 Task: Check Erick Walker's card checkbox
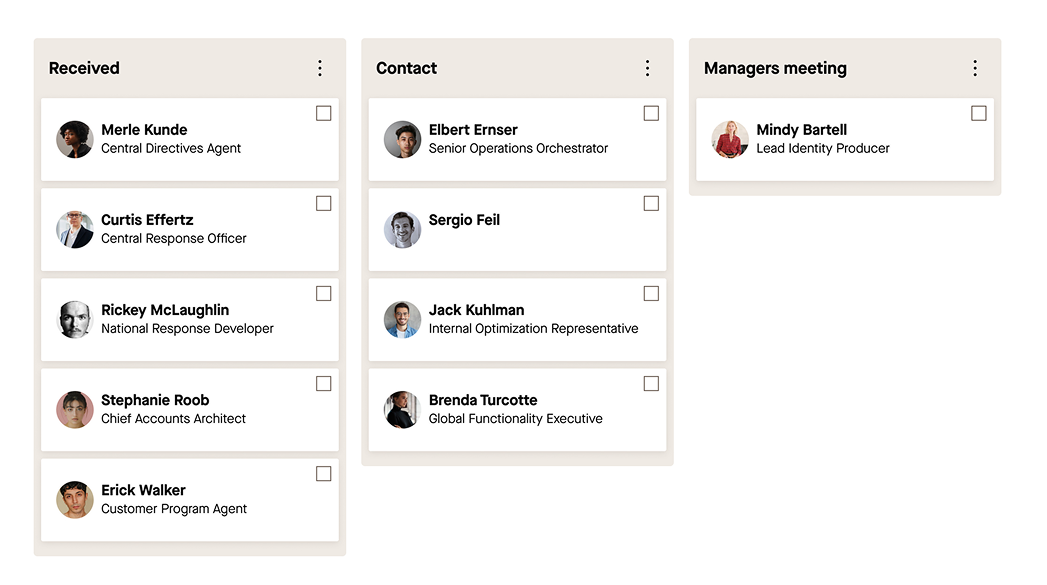(323, 474)
